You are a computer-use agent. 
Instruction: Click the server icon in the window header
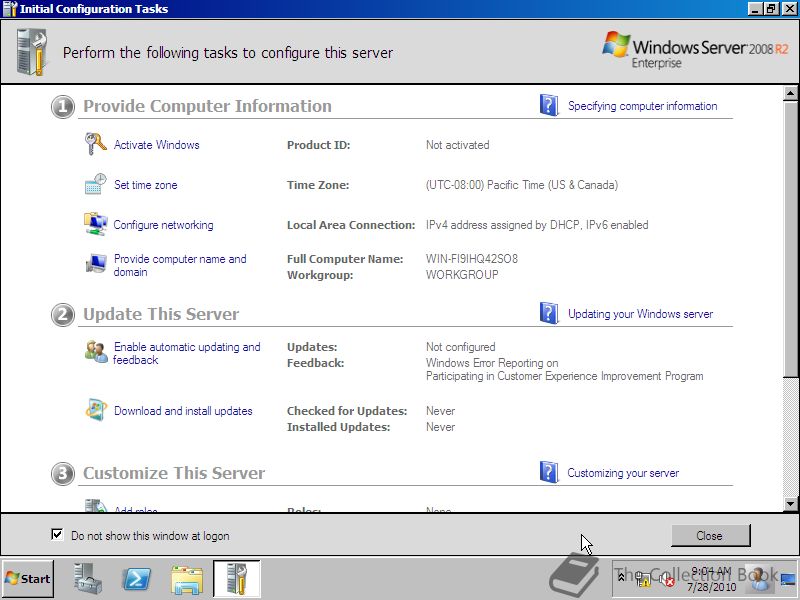tap(32, 52)
